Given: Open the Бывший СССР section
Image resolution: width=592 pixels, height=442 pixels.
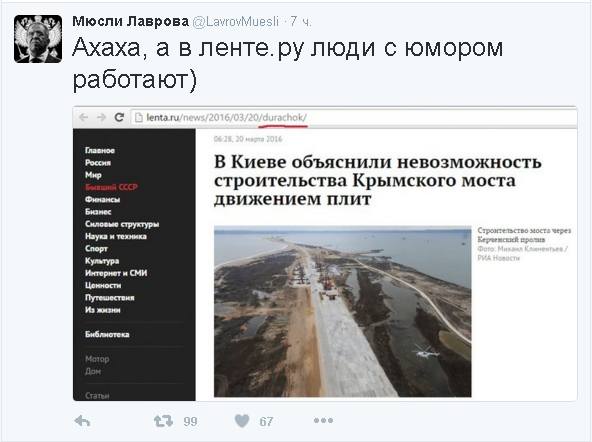Looking at the screenshot, I should click(111, 187).
